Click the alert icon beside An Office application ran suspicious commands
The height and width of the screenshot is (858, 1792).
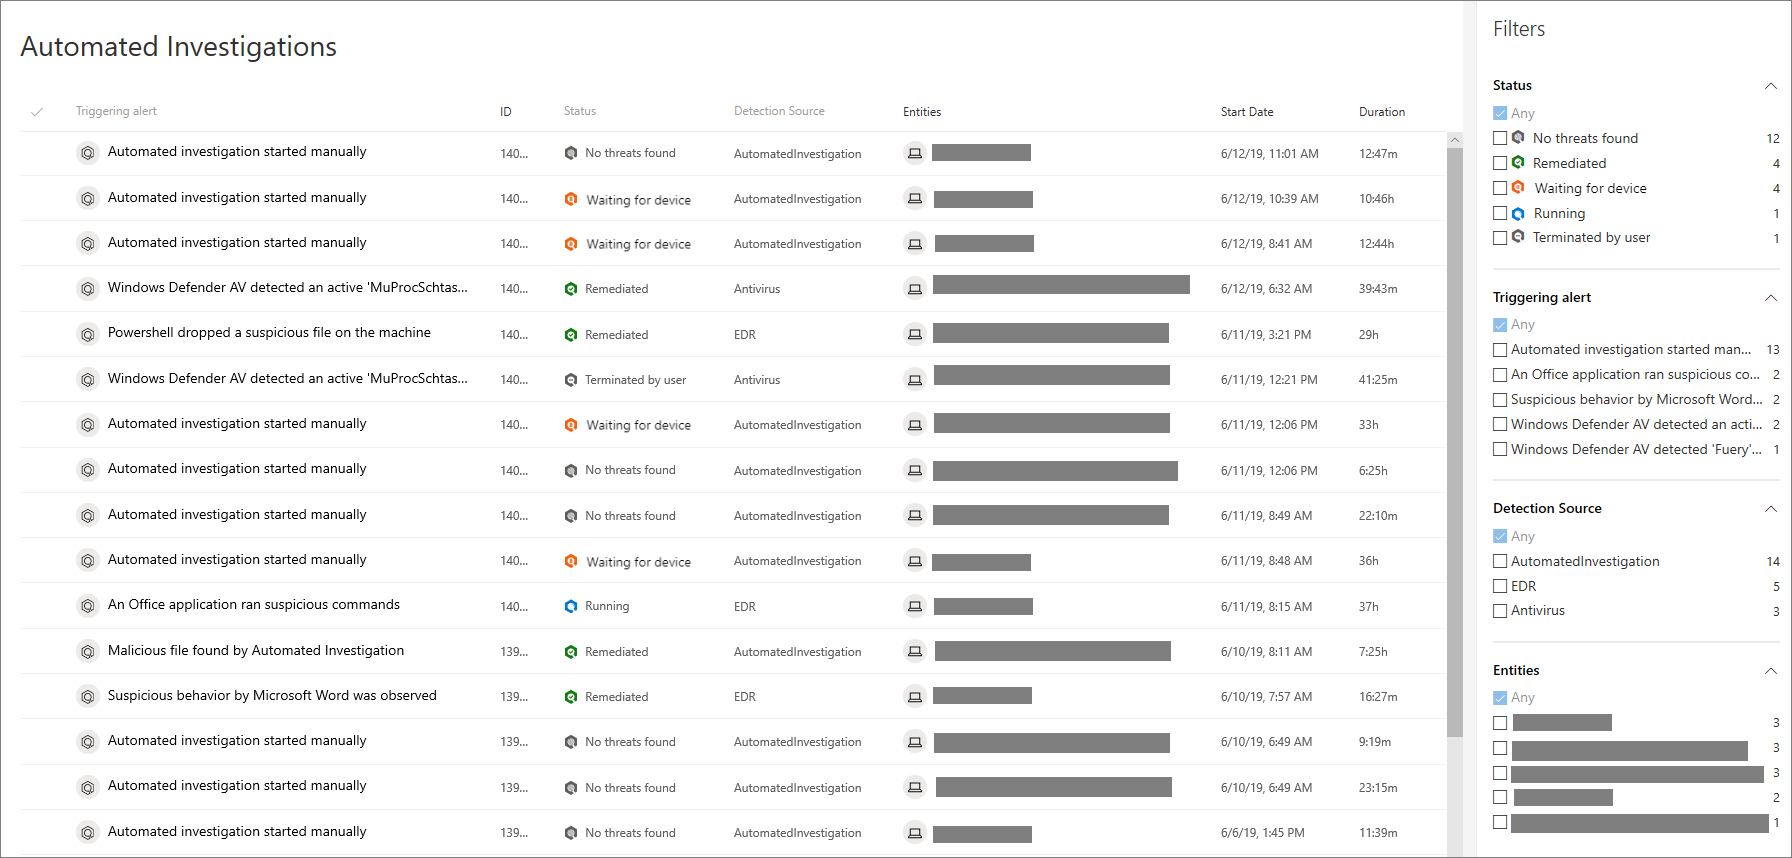pyautogui.click(x=88, y=606)
